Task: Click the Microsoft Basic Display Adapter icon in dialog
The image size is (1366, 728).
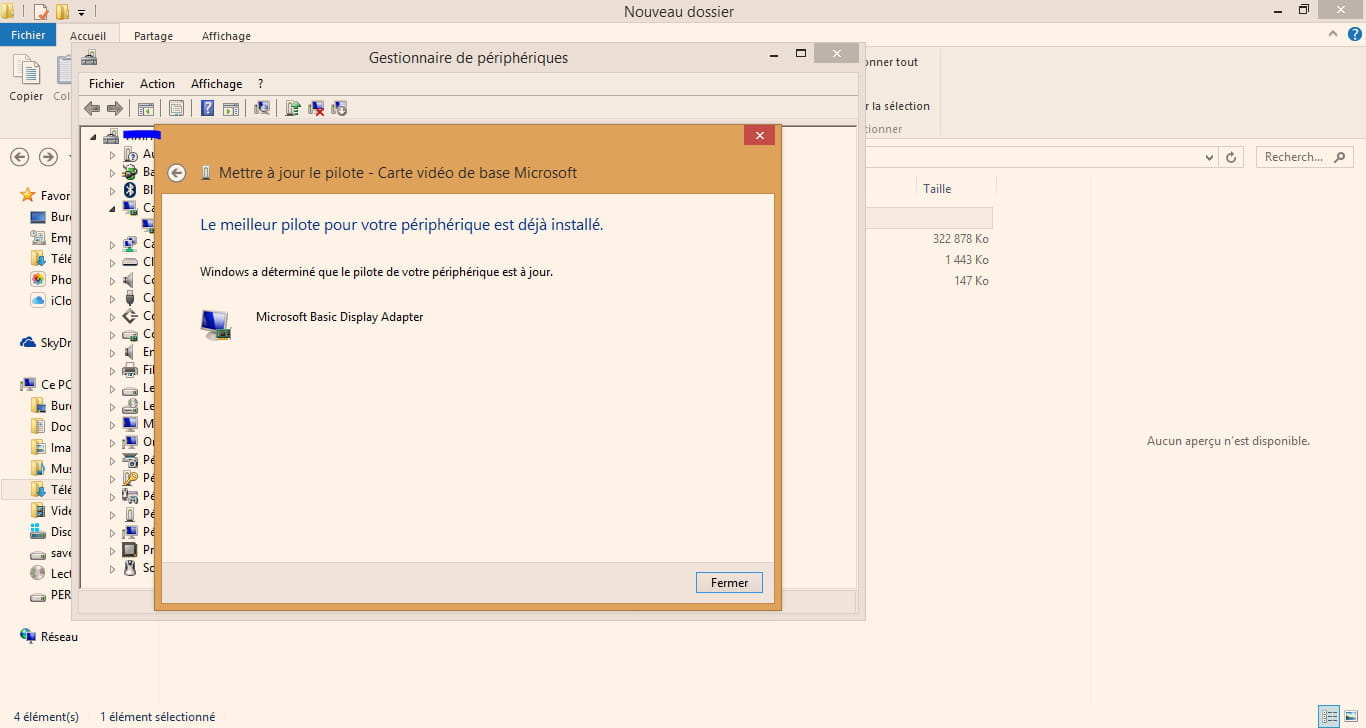Action: [216, 324]
